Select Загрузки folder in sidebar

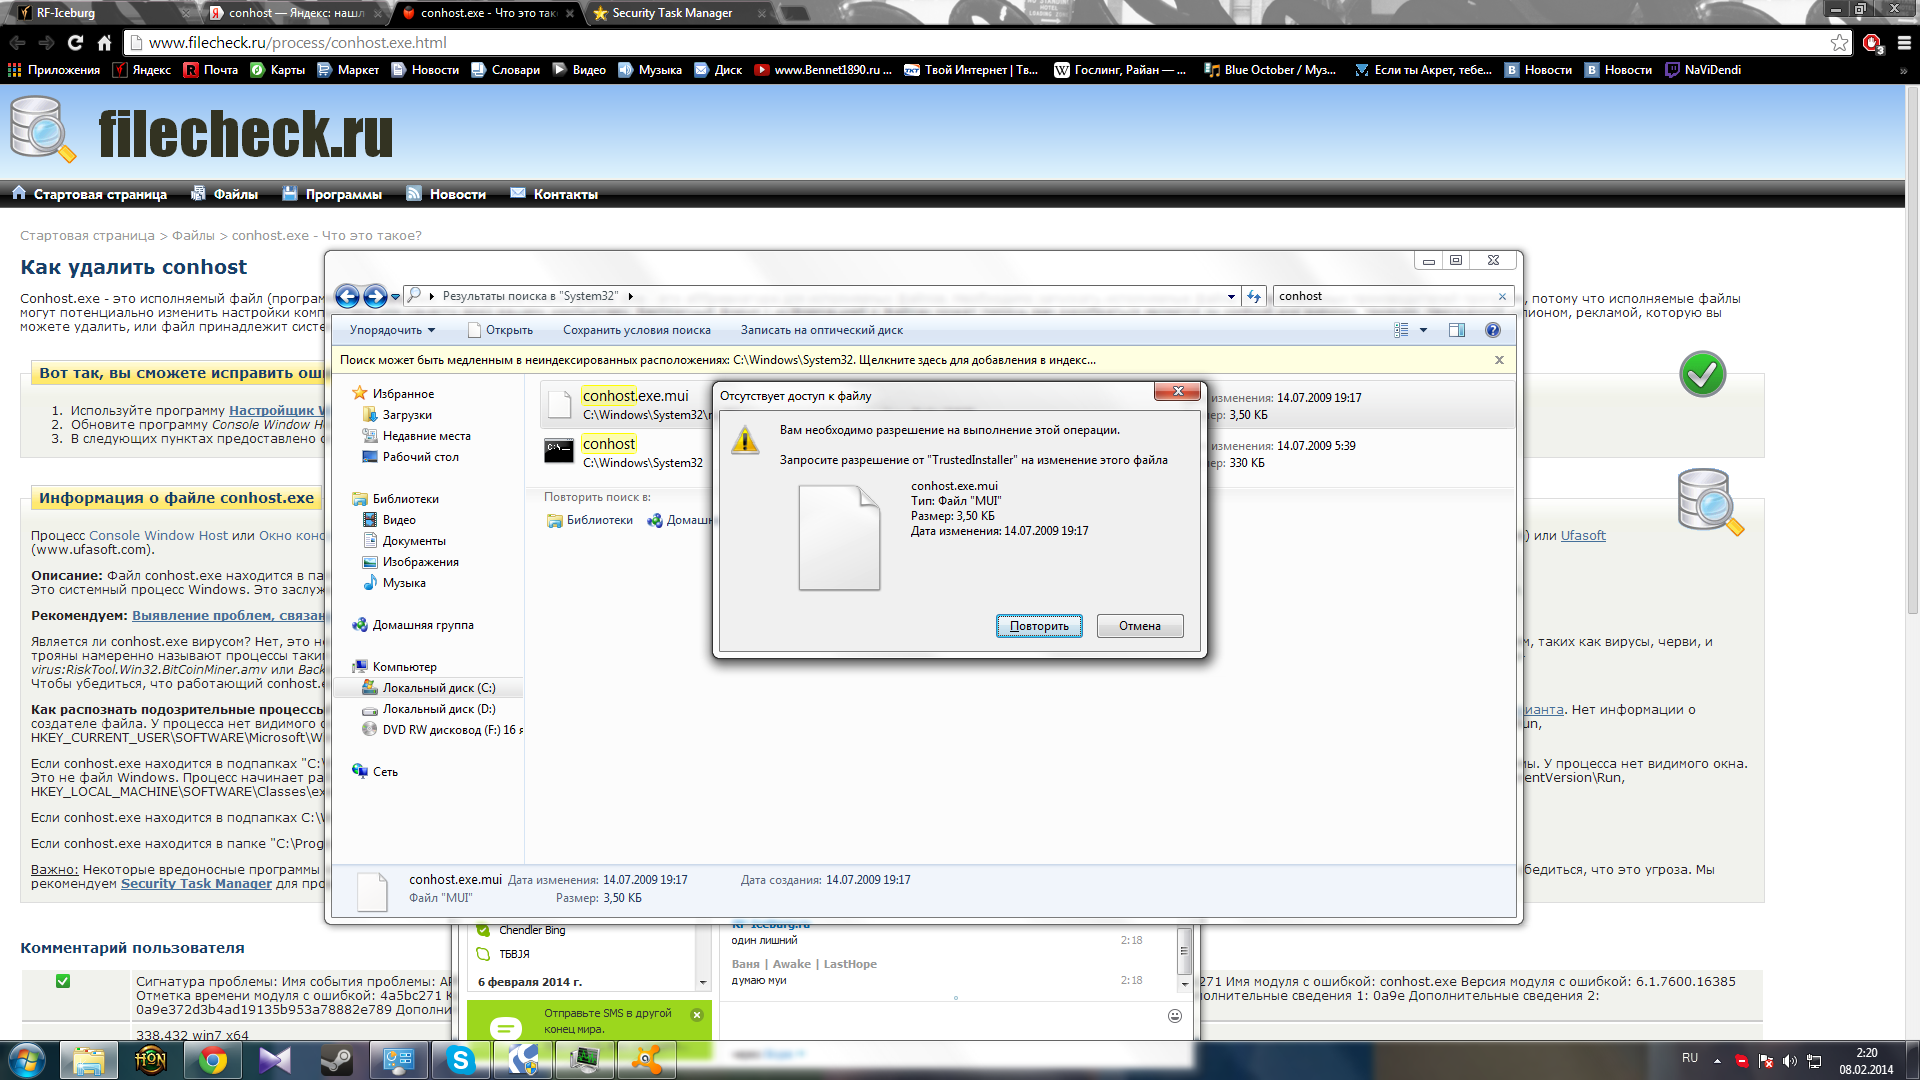(407, 415)
